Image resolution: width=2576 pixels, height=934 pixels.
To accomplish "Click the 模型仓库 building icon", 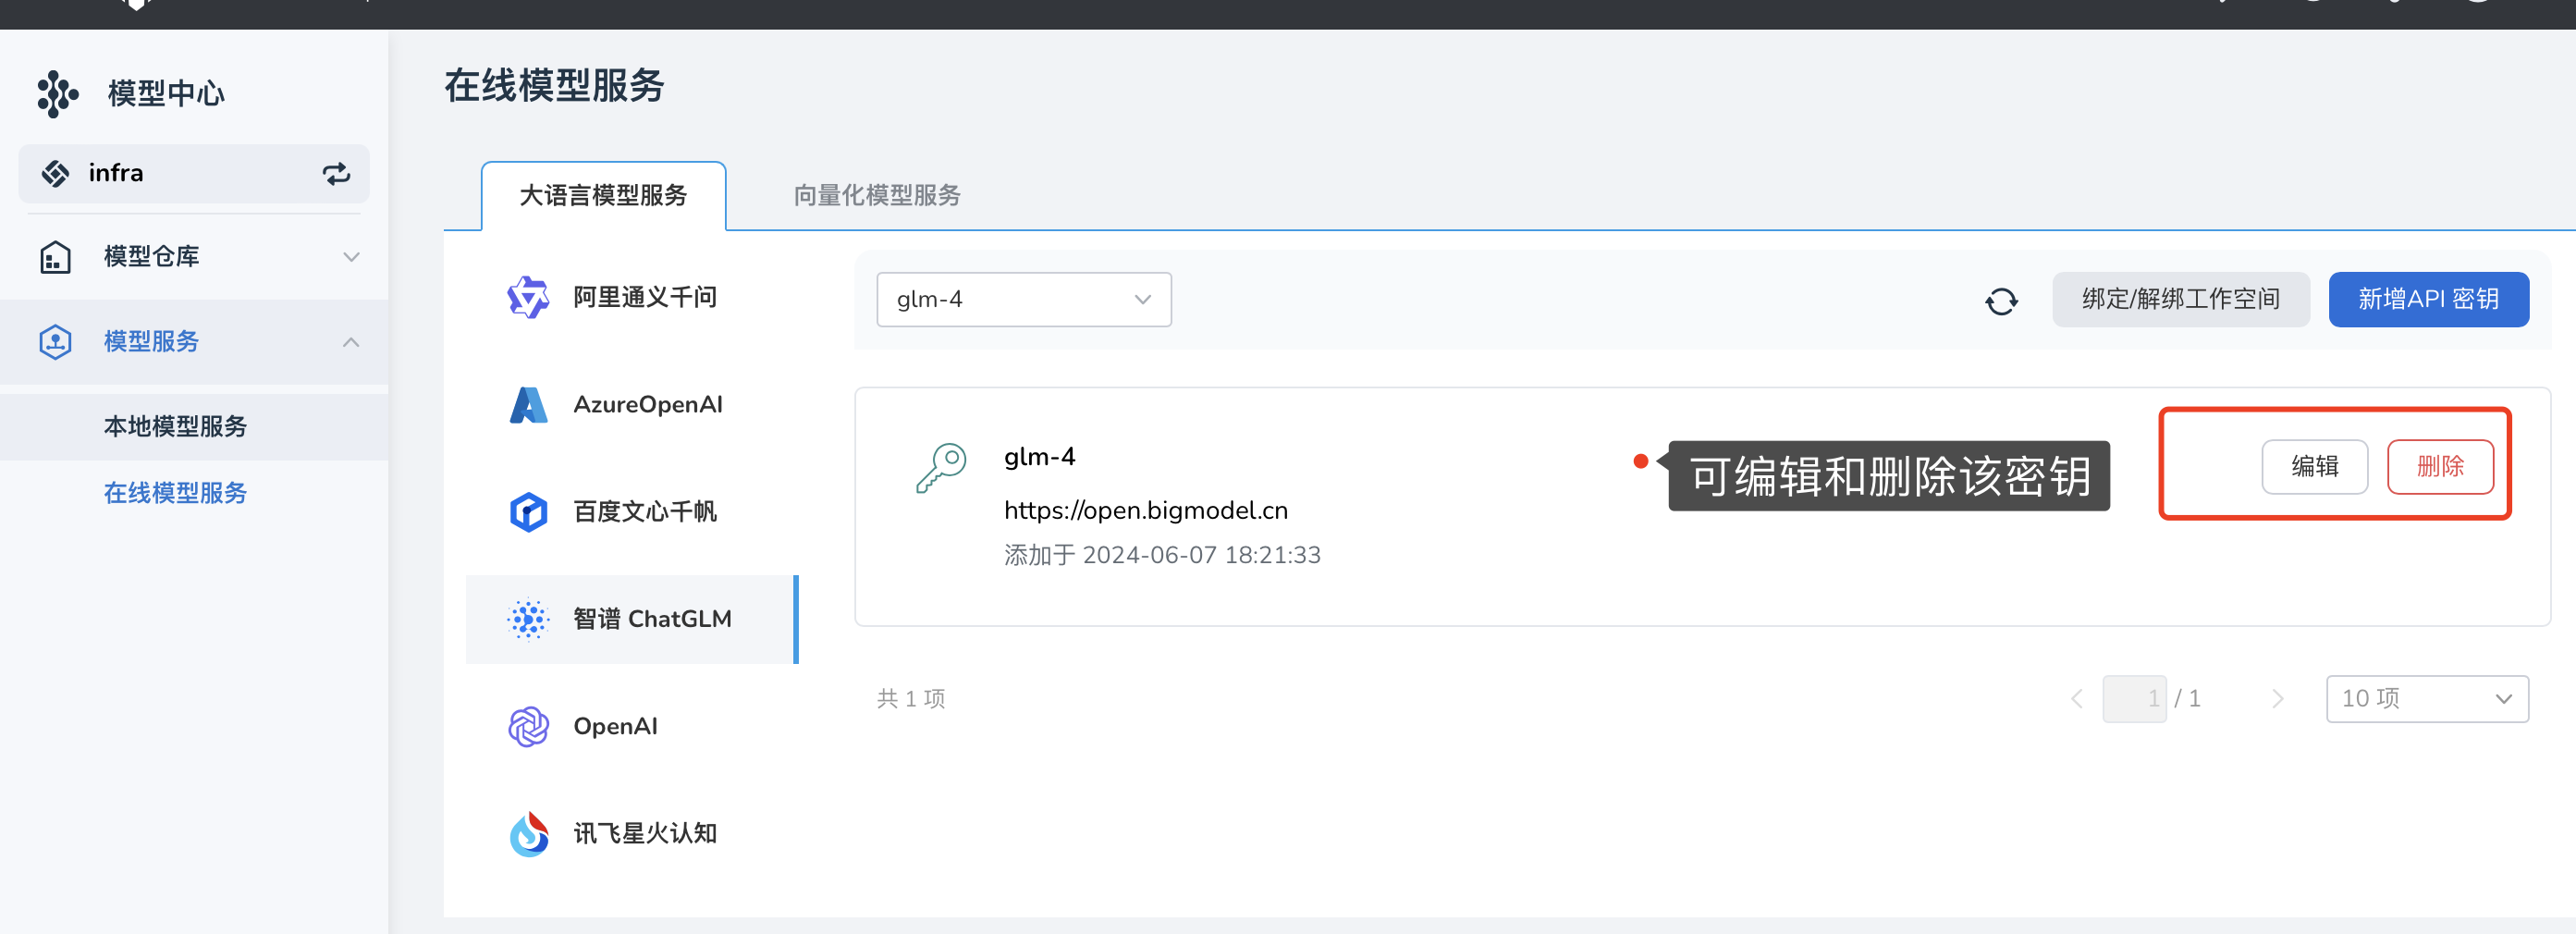I will point(55,257).
